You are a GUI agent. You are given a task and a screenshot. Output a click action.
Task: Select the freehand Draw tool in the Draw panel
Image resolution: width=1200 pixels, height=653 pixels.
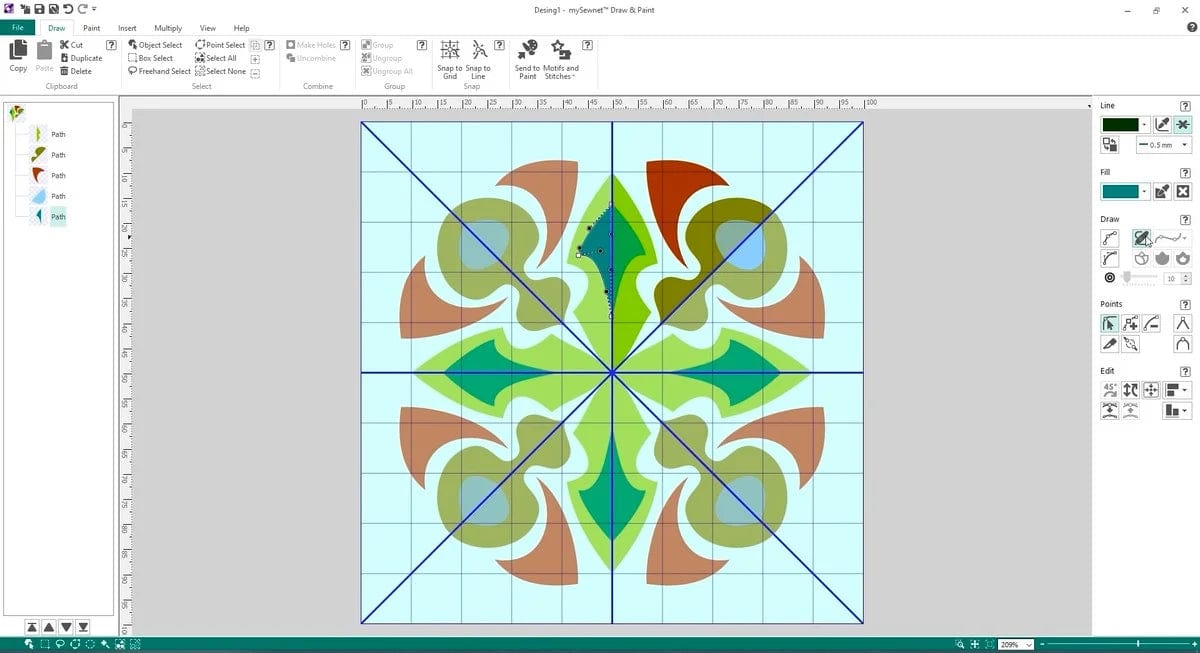click(1142, 238)
